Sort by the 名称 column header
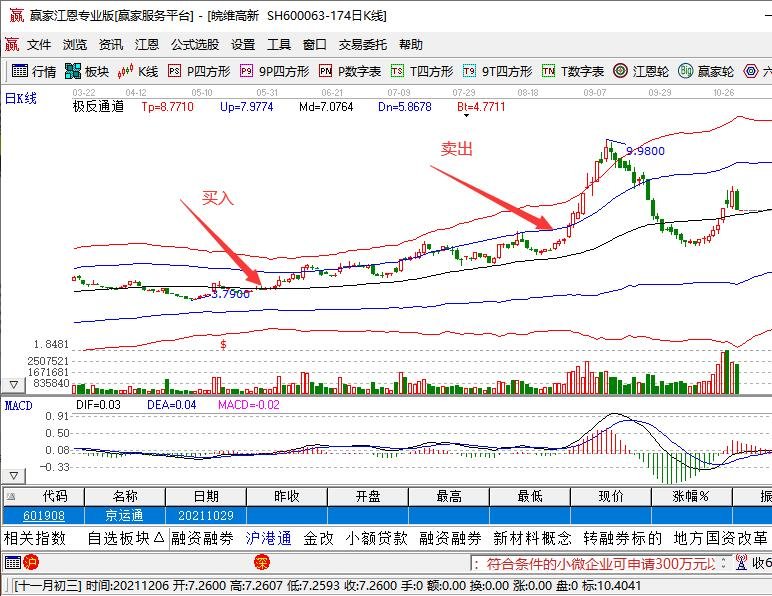Viewport: 772px width, 596px height. 125,497
